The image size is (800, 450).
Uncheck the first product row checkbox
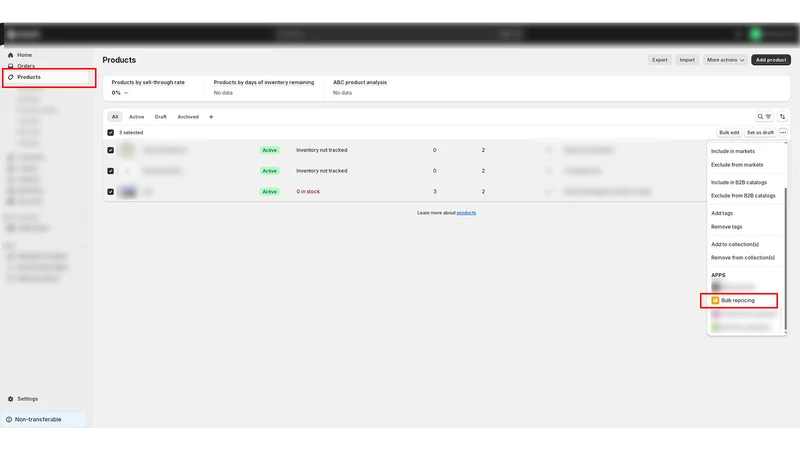[111, 150]
